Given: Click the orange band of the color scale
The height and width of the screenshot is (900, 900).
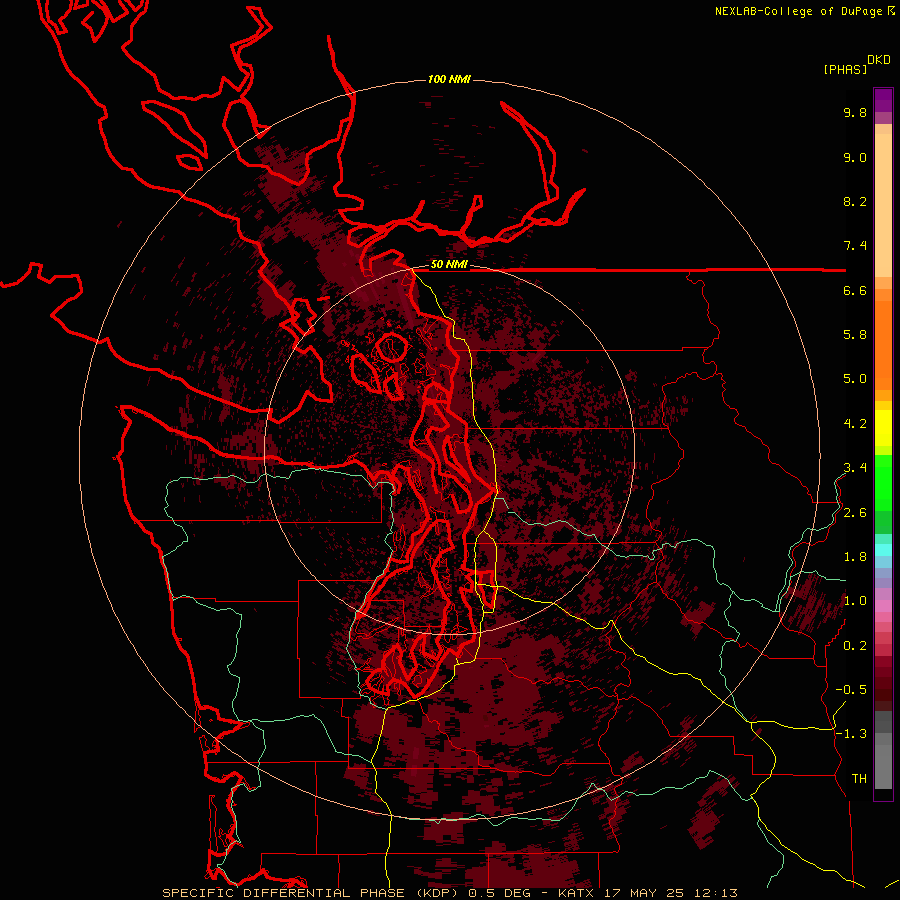Looking at the screenshot, I should click(x=883, y=345).
